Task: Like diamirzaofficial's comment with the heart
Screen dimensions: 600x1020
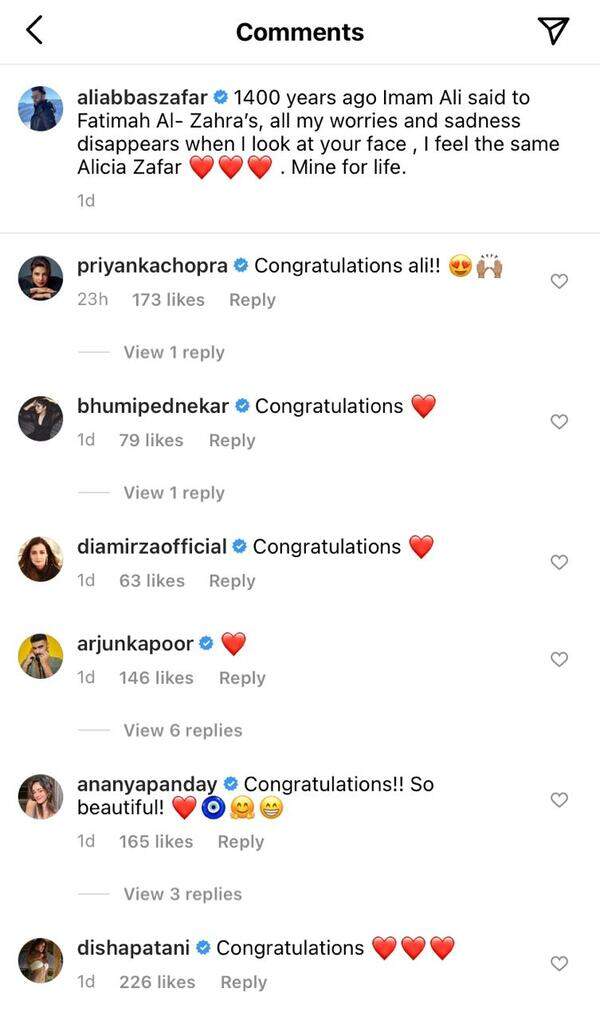Action: tap(560, 562)
